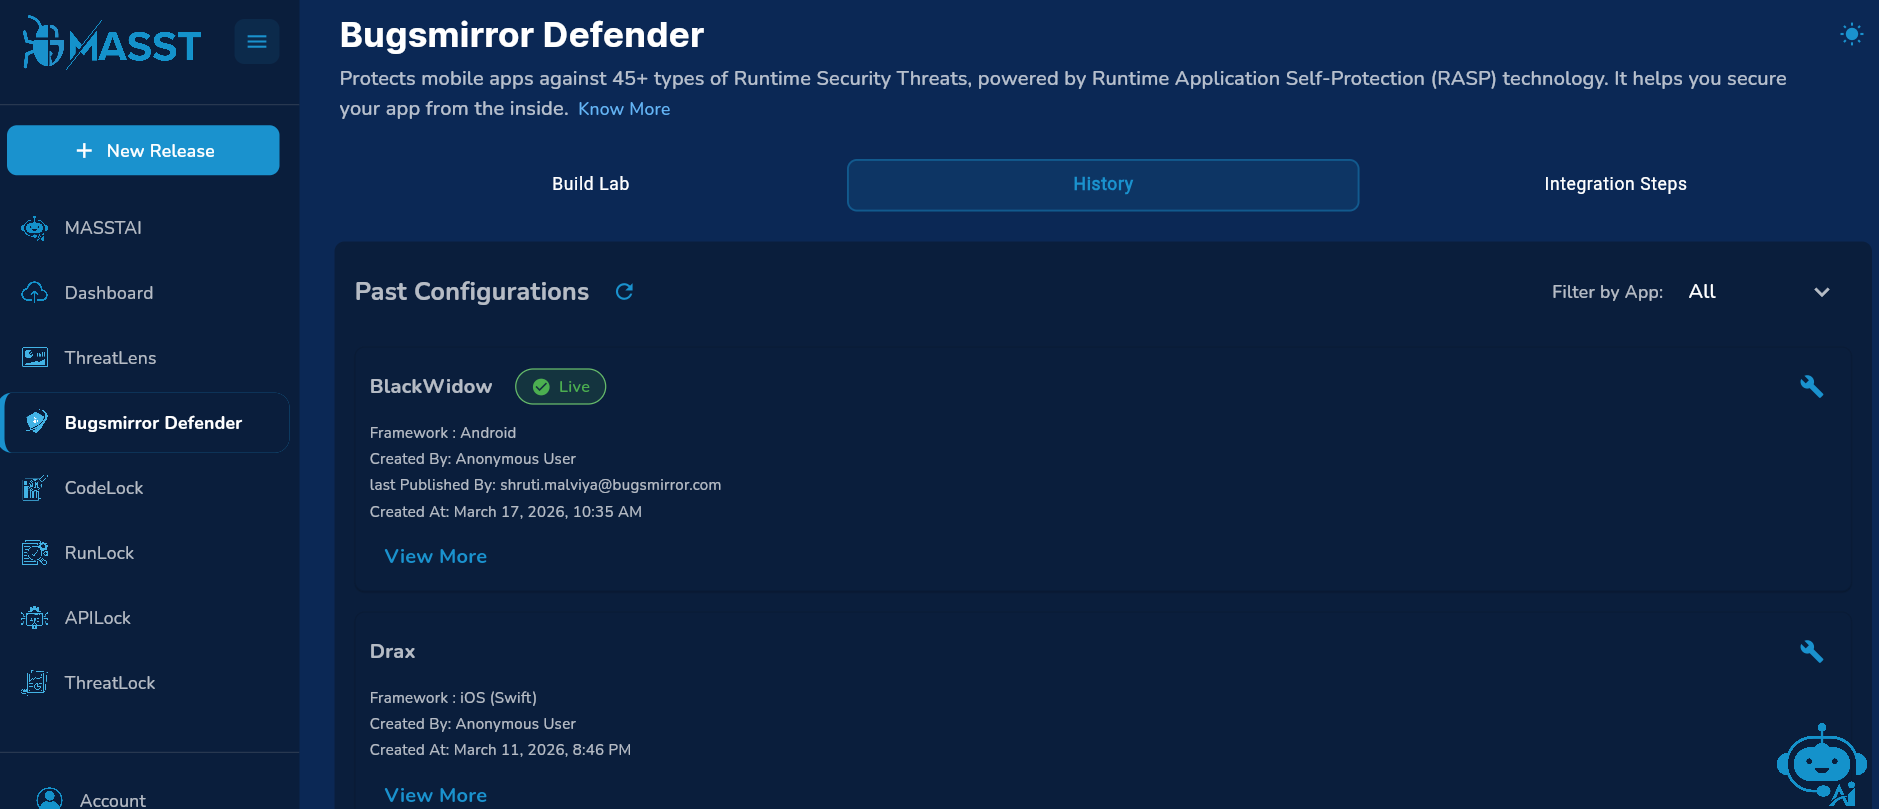Refresh the Past Configurations list
The height and width of the screenshot is (809, 1879).
point(624,291)
